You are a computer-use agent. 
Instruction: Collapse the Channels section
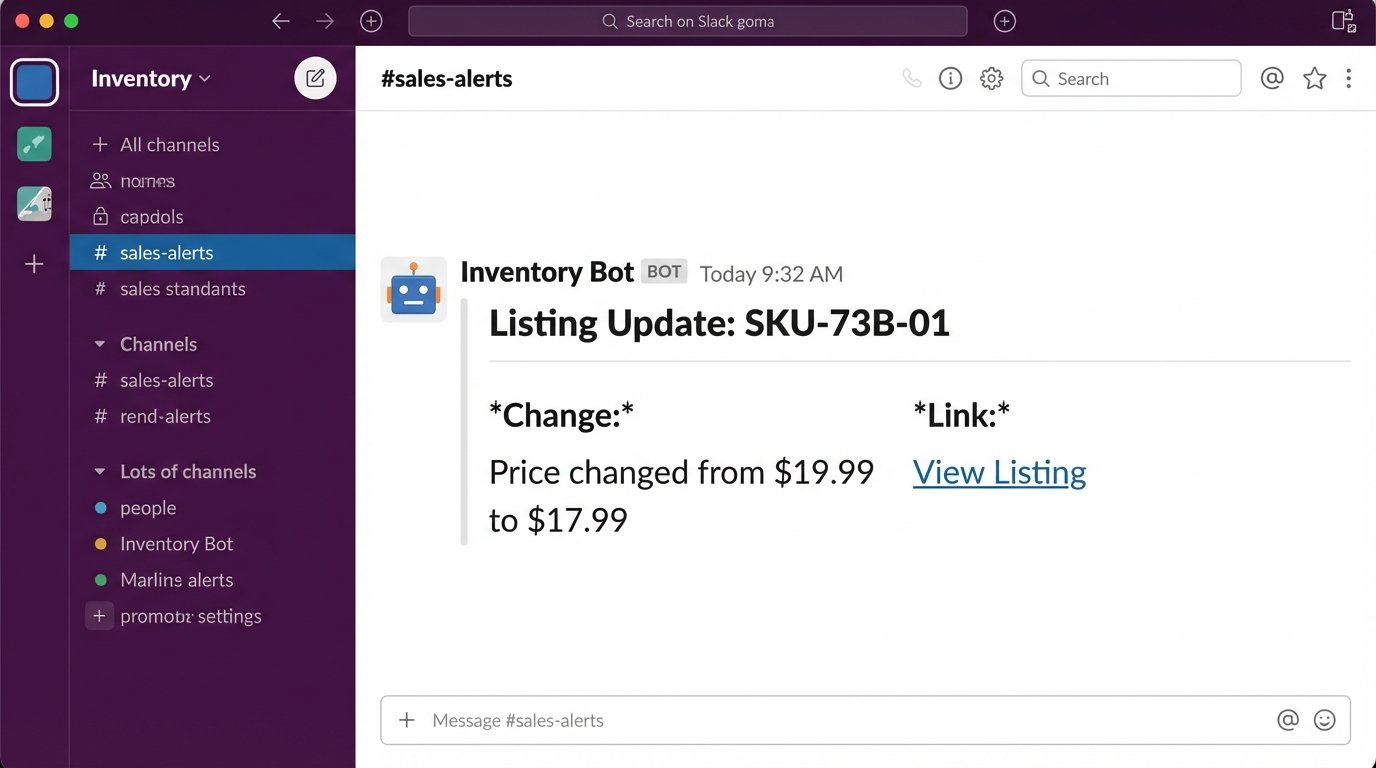[100, 344]
